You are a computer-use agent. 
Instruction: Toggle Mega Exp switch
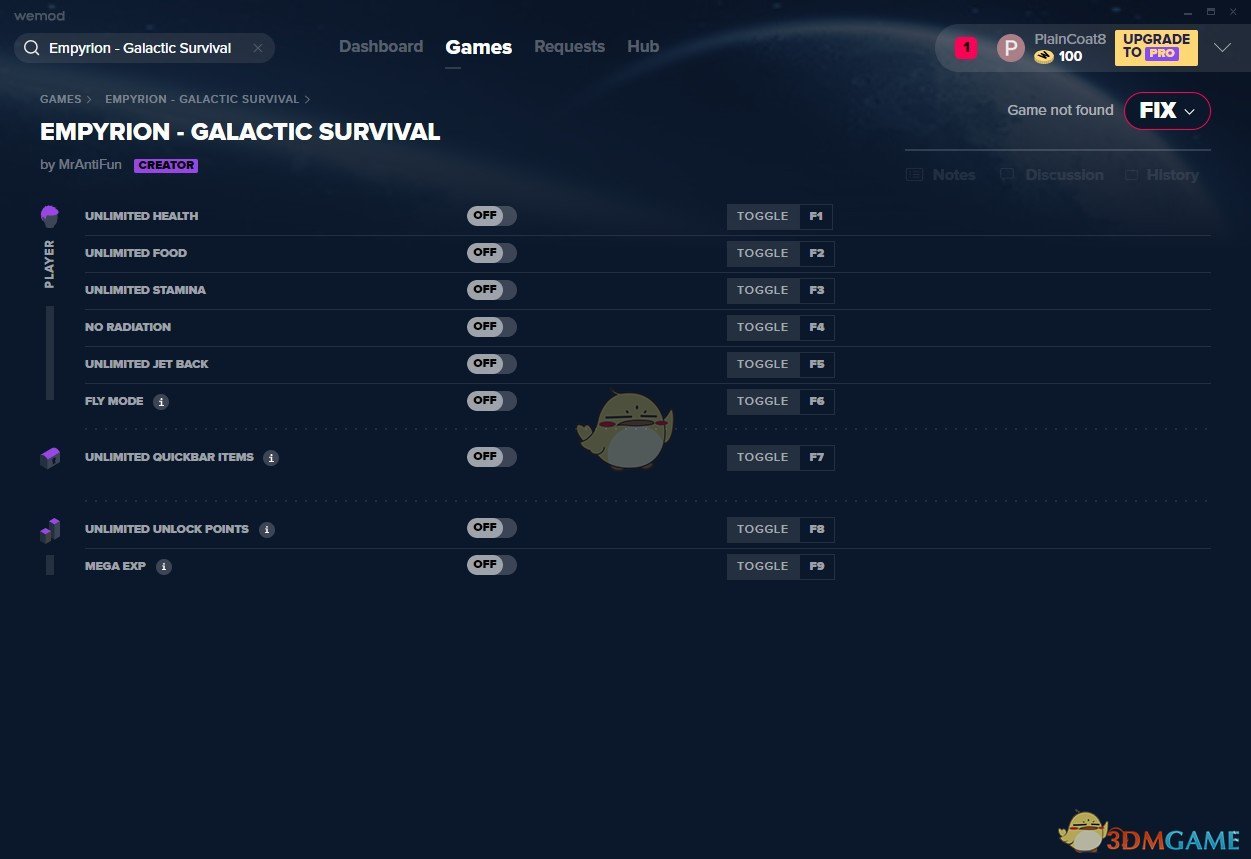pyautogui.click(x=492, y=565)
